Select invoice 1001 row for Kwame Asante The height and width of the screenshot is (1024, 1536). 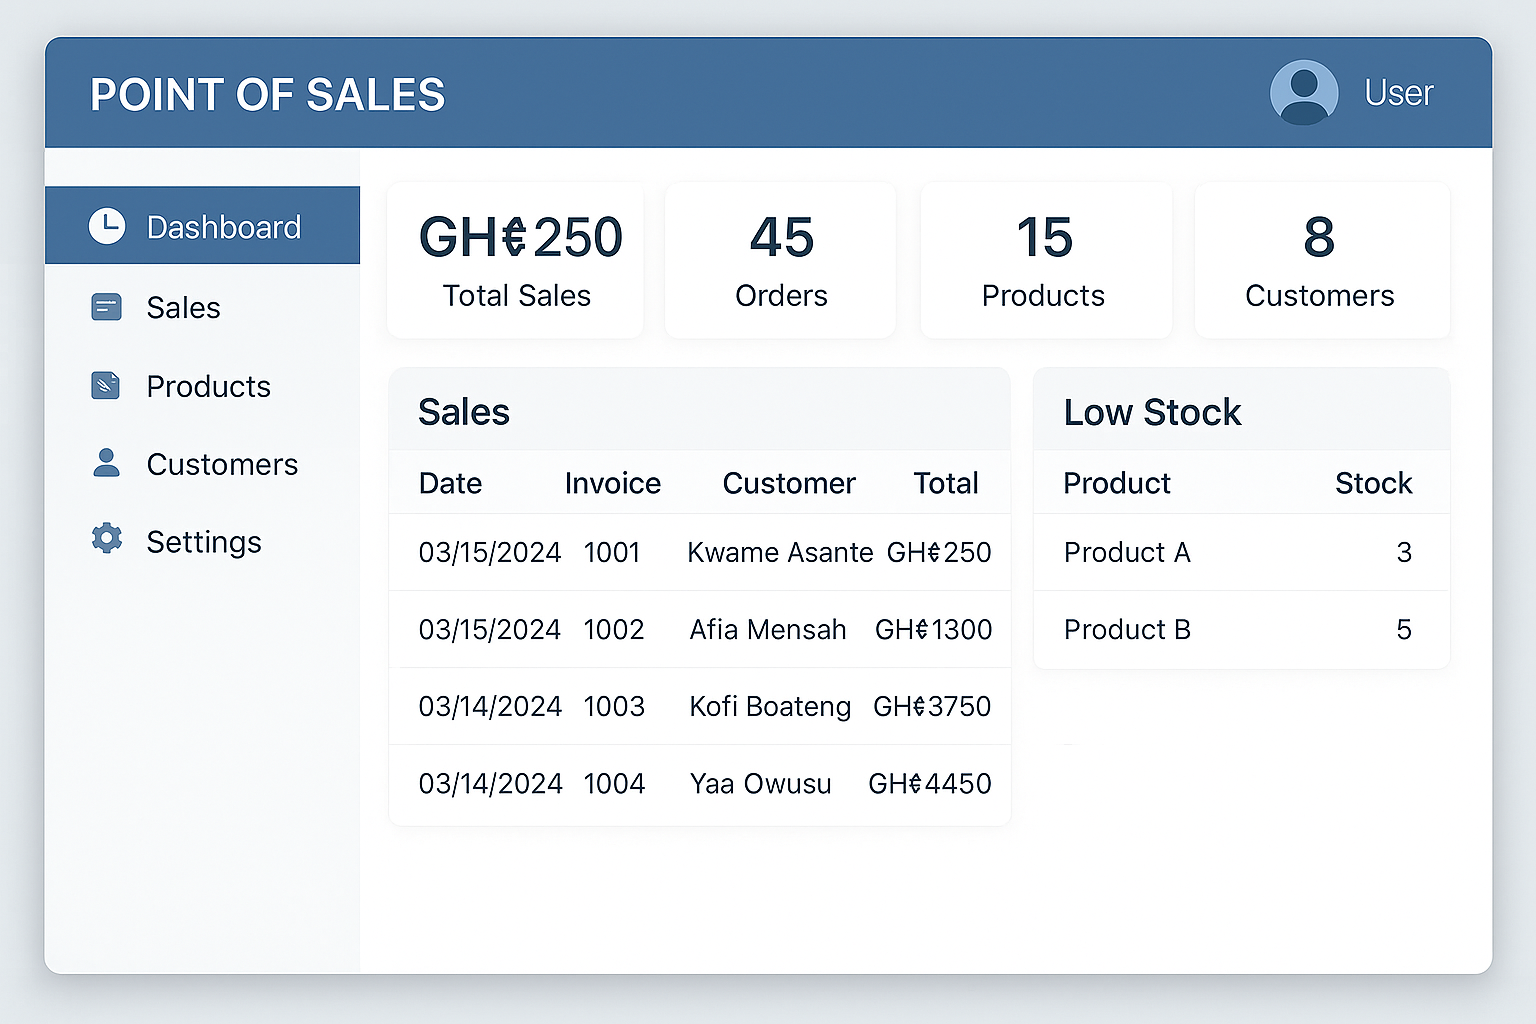tap(700, 552)
